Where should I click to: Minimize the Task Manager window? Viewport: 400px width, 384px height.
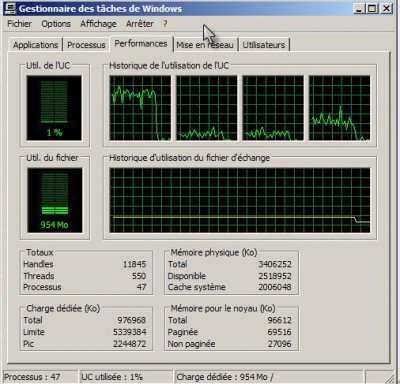(x=359, y=8)
